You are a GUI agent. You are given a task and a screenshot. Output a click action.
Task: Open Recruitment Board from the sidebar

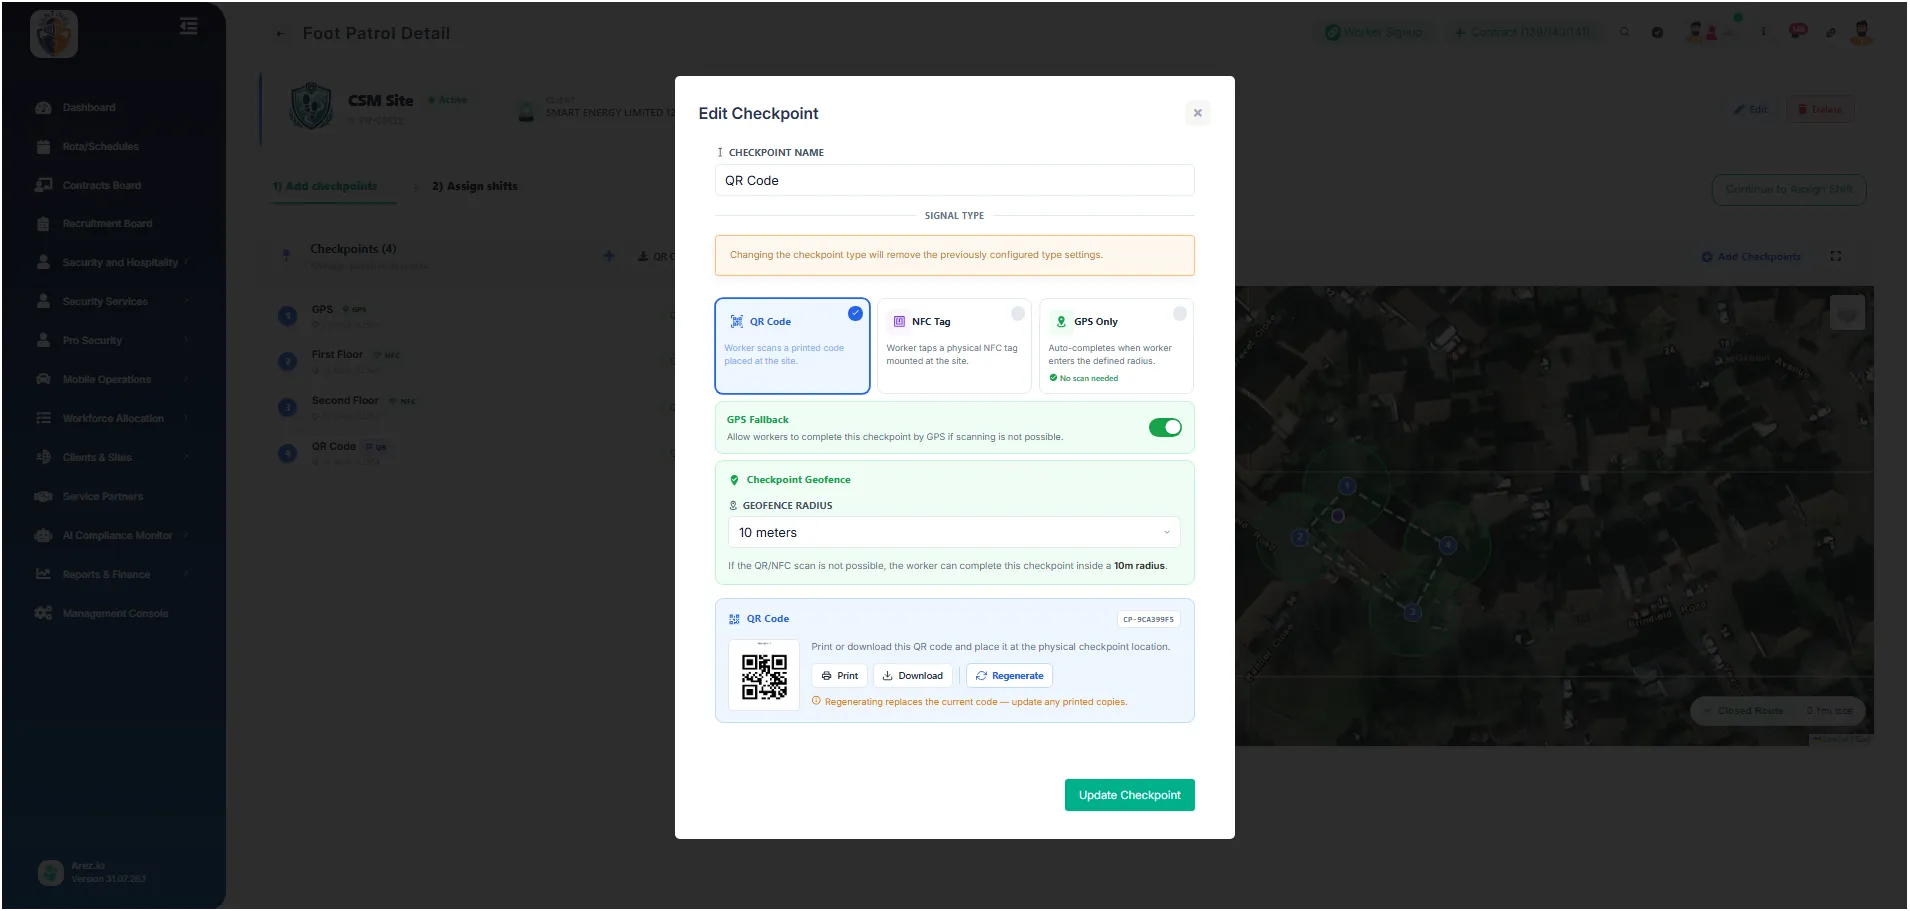107,224
